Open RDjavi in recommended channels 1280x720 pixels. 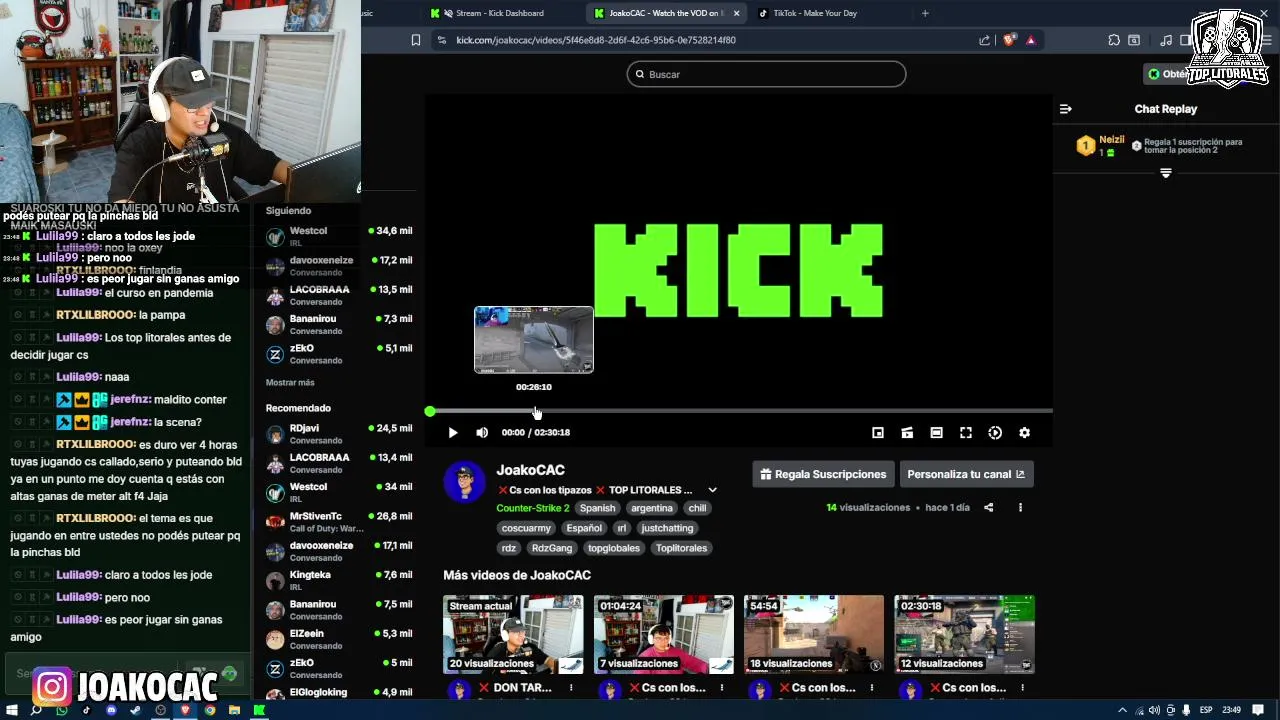(338, 434)
